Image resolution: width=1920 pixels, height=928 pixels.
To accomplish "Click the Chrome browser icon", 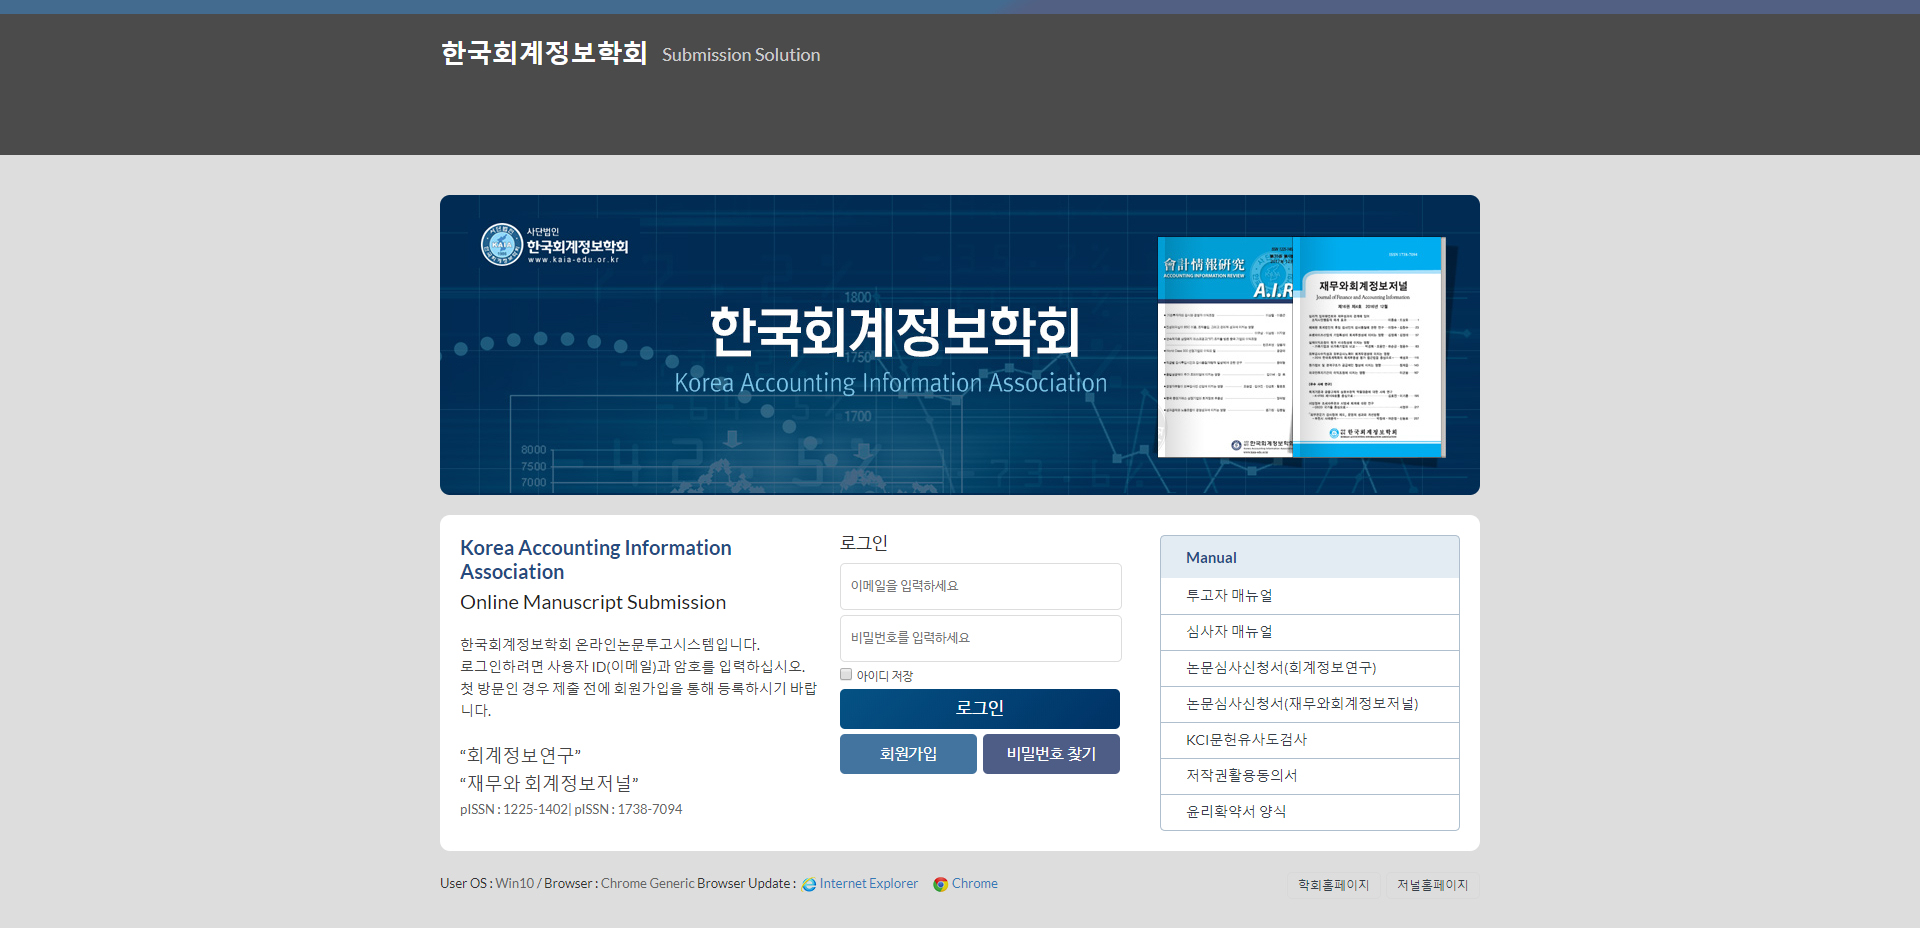I will [940, 885].
